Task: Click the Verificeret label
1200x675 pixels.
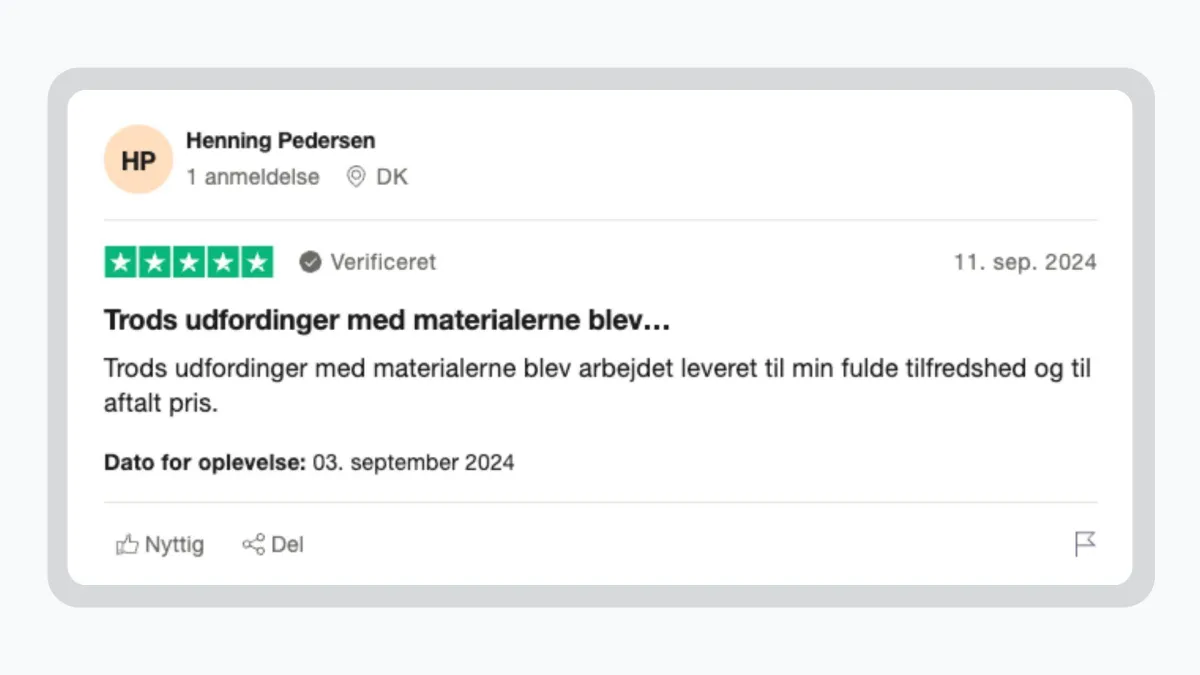Action: (x=383, y=262)
